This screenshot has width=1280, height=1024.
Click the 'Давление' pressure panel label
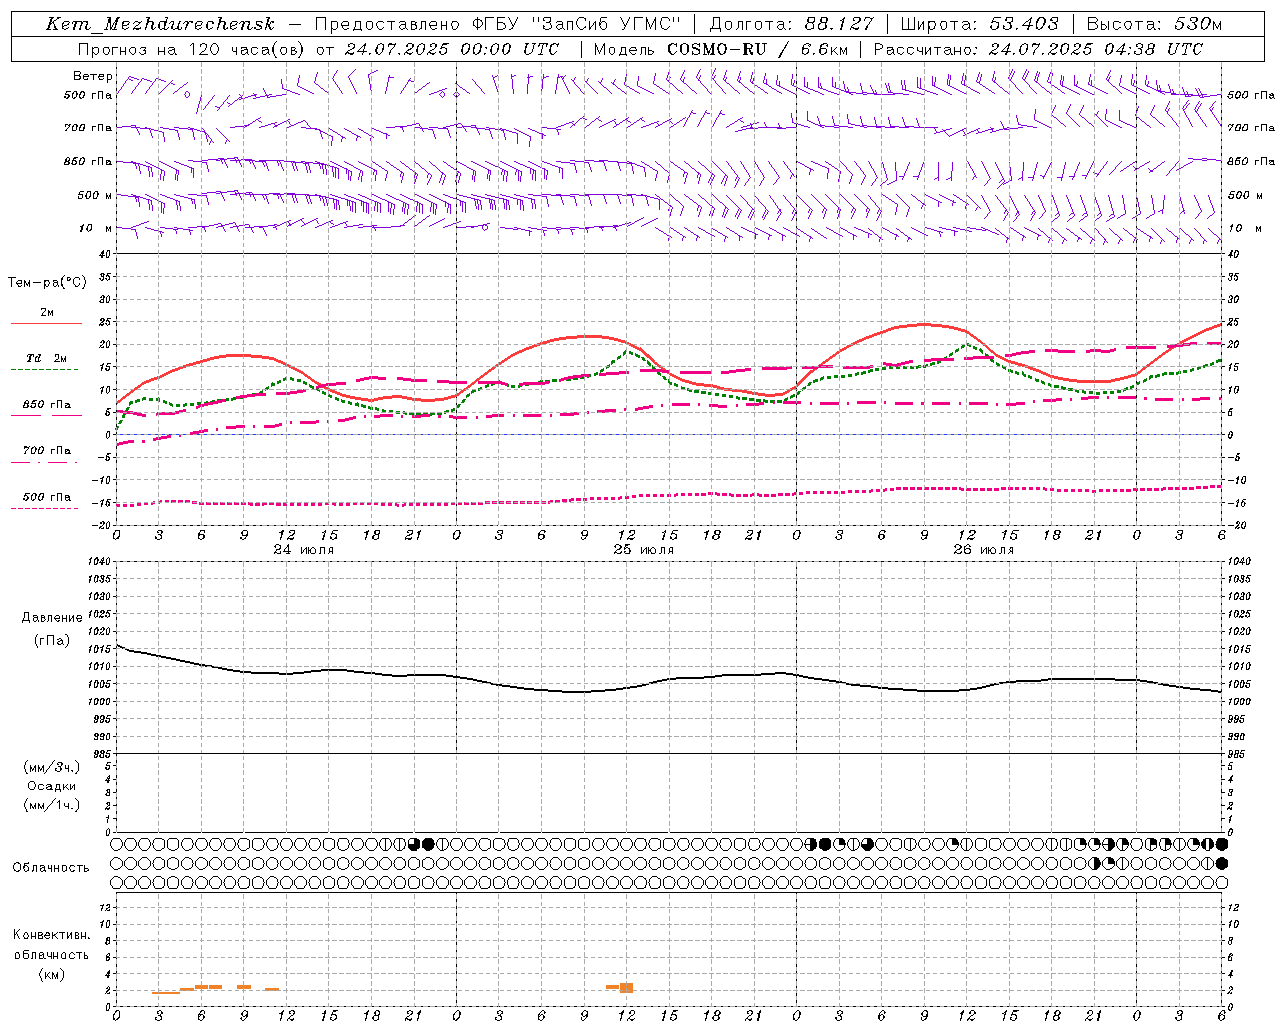pyautogui.click(x=52, y=618)
